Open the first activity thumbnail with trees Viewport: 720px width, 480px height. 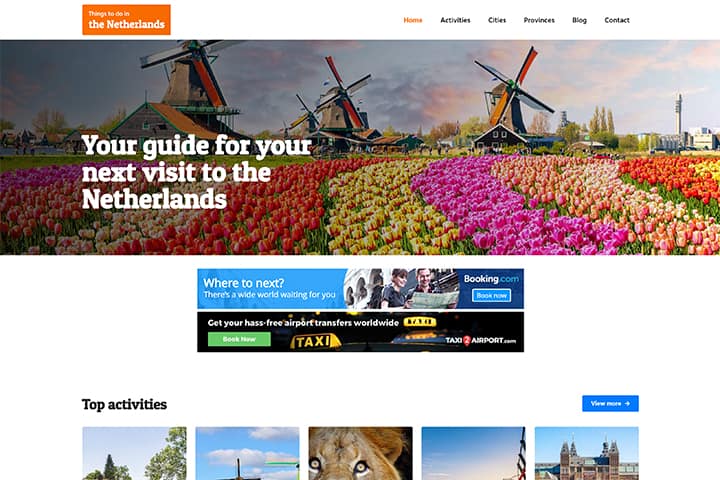point(135,453)
